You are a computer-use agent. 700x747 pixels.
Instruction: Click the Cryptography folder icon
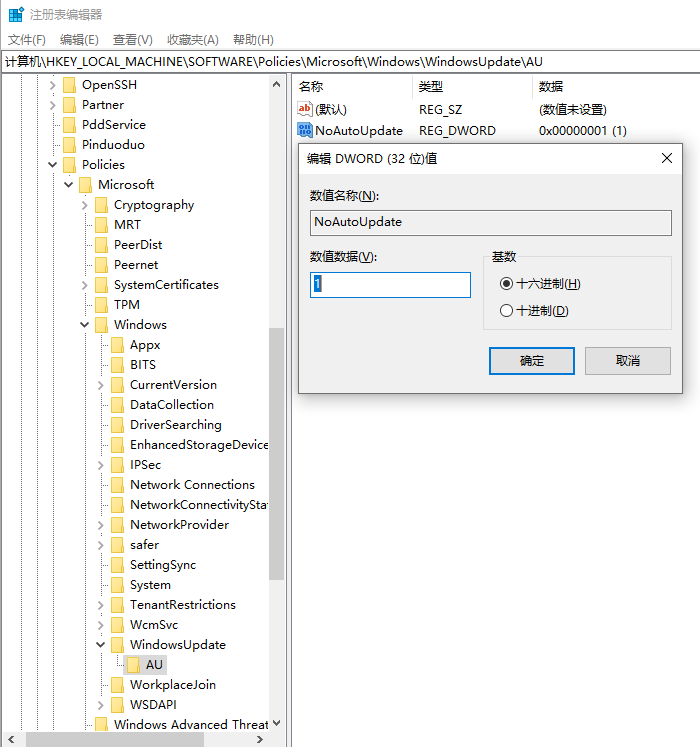tap(101, 205)
